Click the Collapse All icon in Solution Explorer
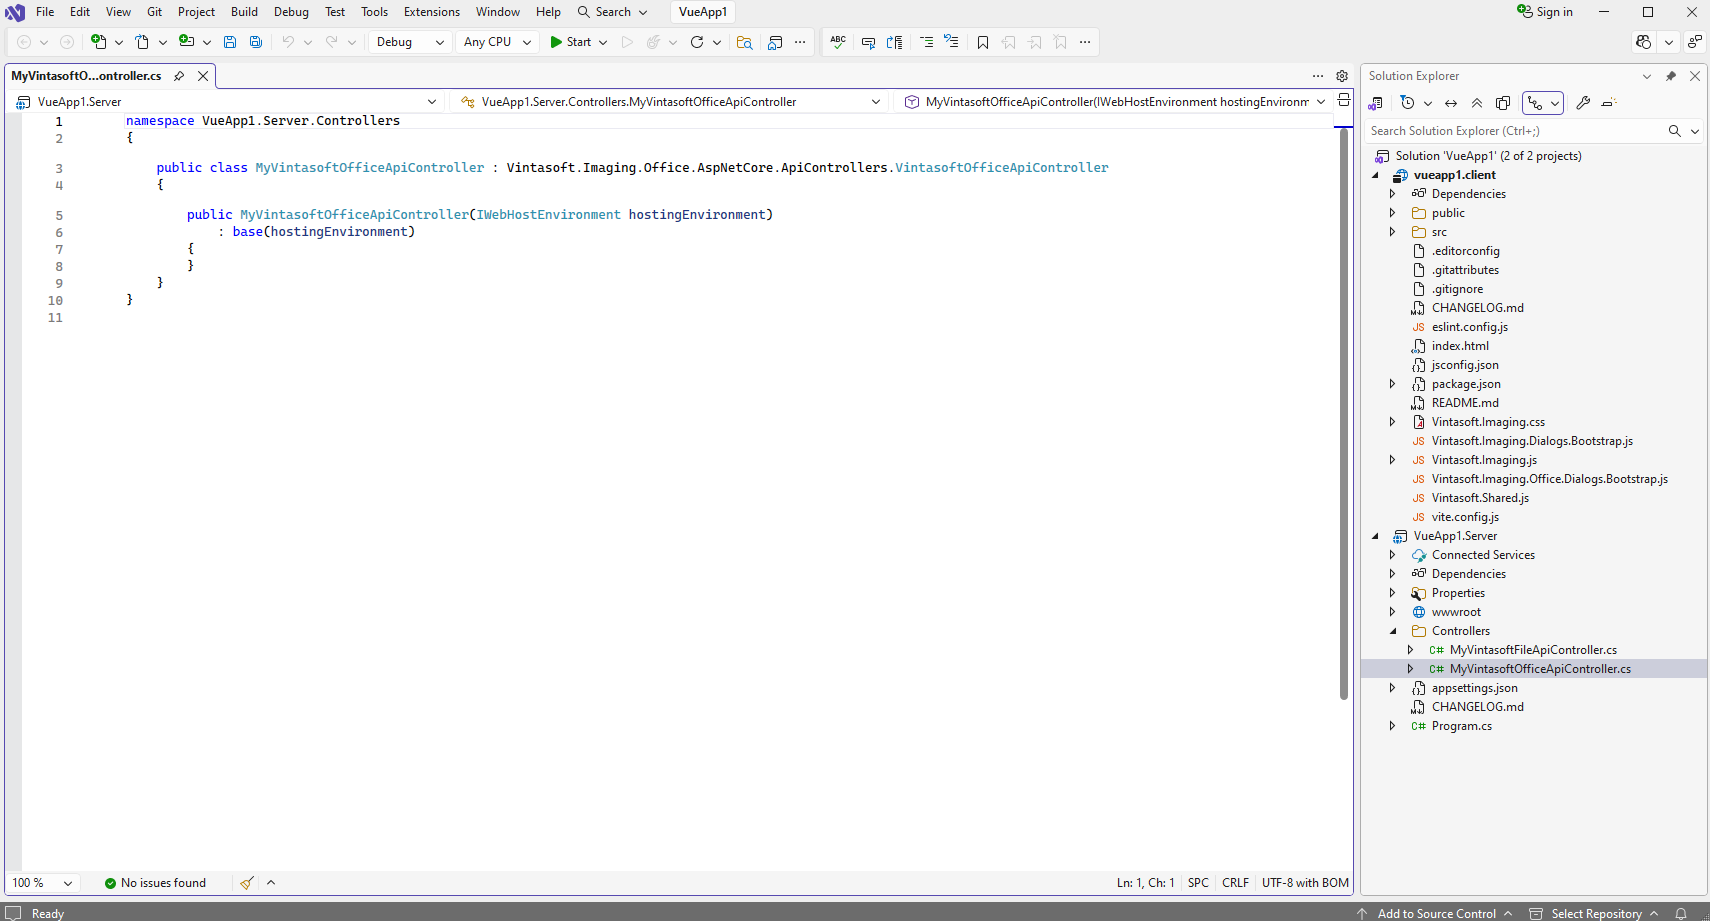 click(1477, 103)
